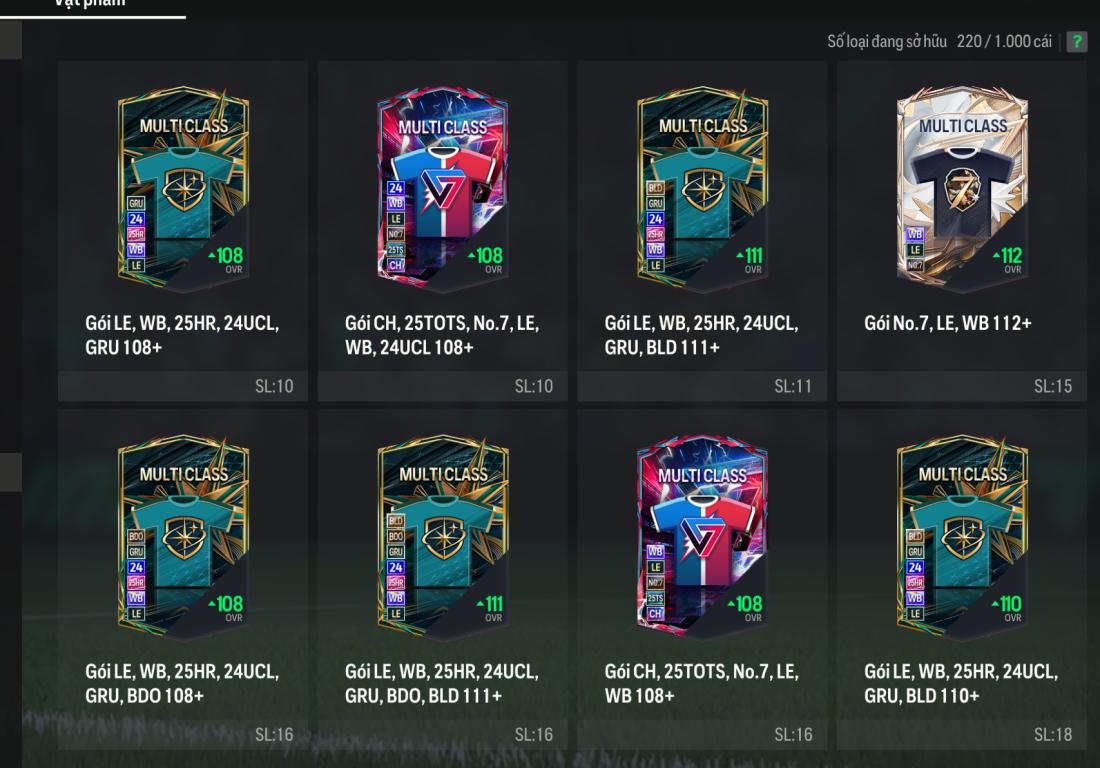
Task: Click the 112 OVR rating on the white pack
Action: [1008, 260]
